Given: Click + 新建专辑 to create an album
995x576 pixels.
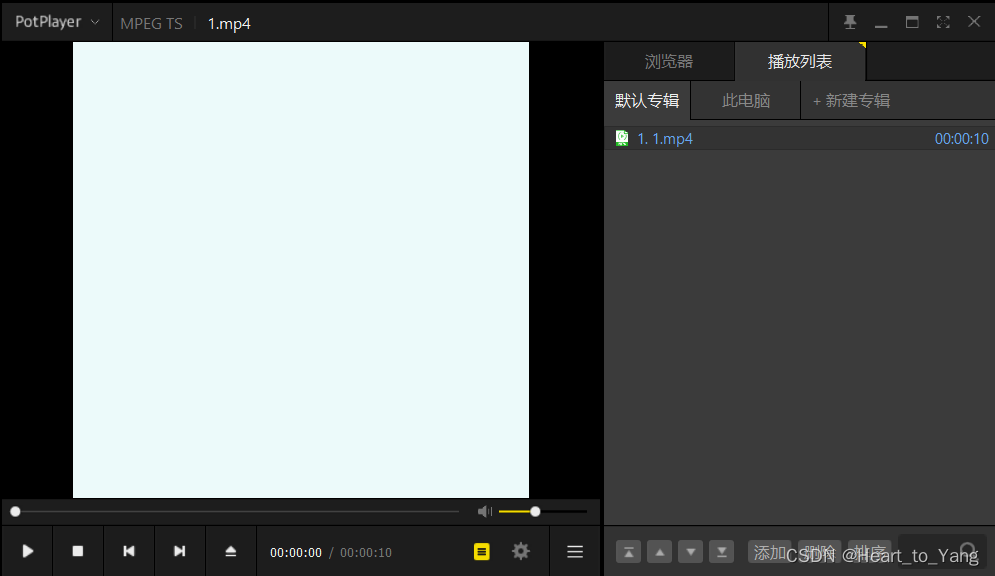Looking at the screenshot, I should click(851, 100).
